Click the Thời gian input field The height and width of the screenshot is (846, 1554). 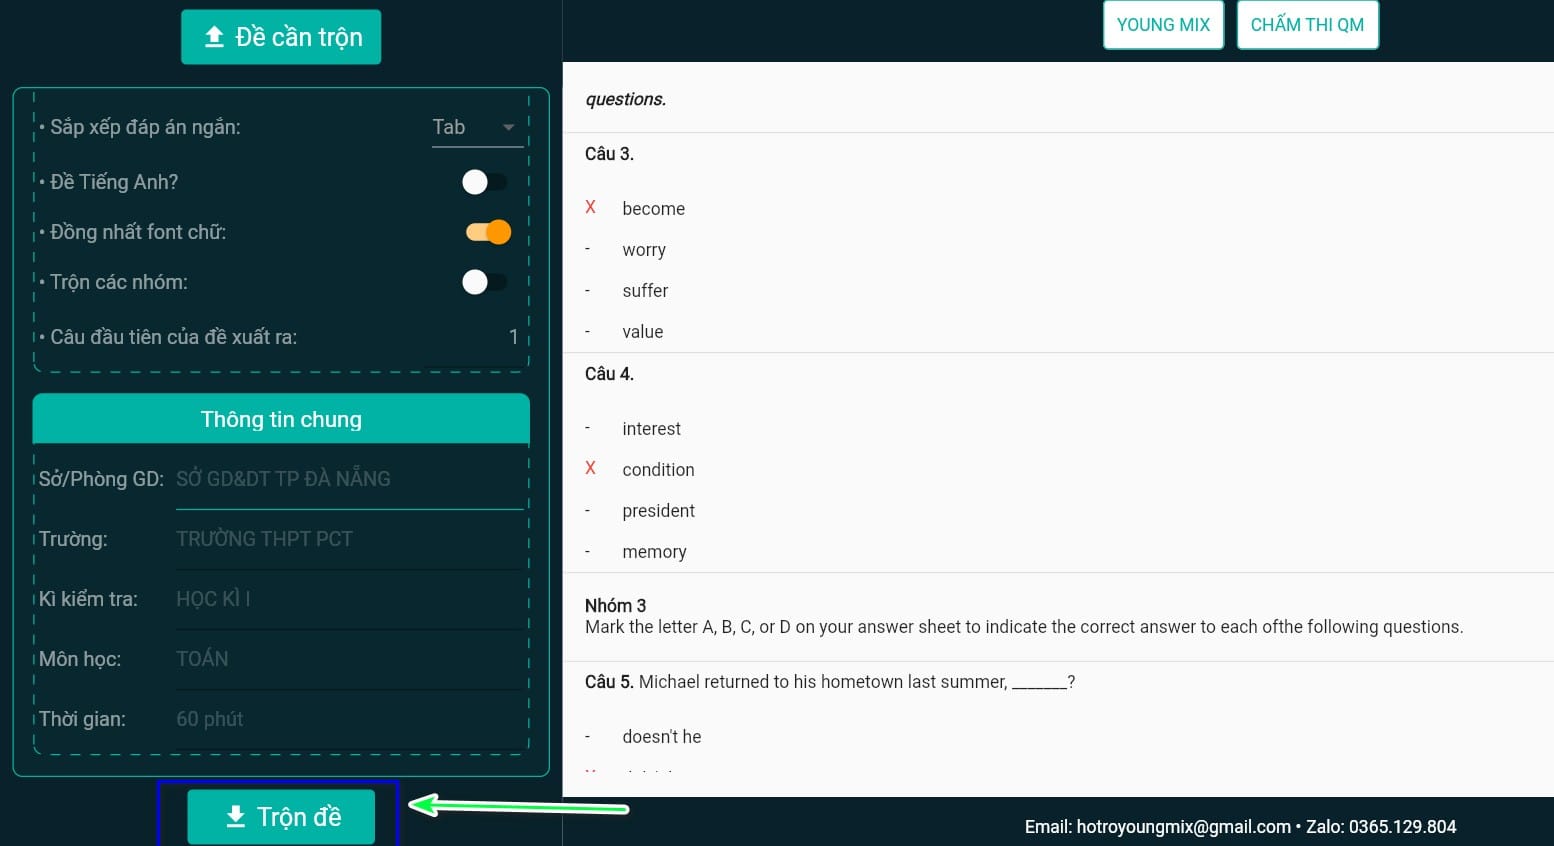[x=350, y=719]
